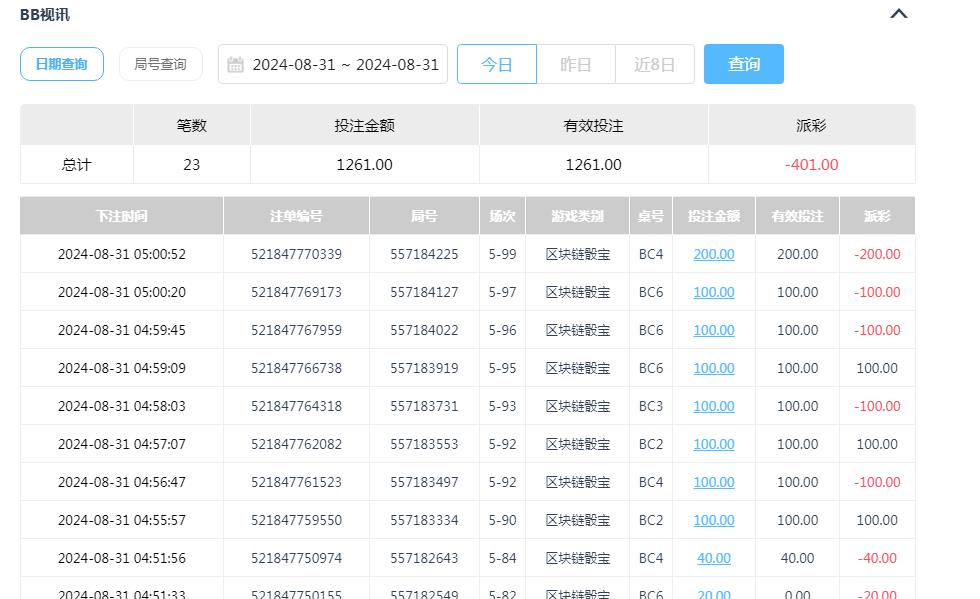Click the 查询 search button
The width and height of the screenshot is (980, 599).
(744, 63)
